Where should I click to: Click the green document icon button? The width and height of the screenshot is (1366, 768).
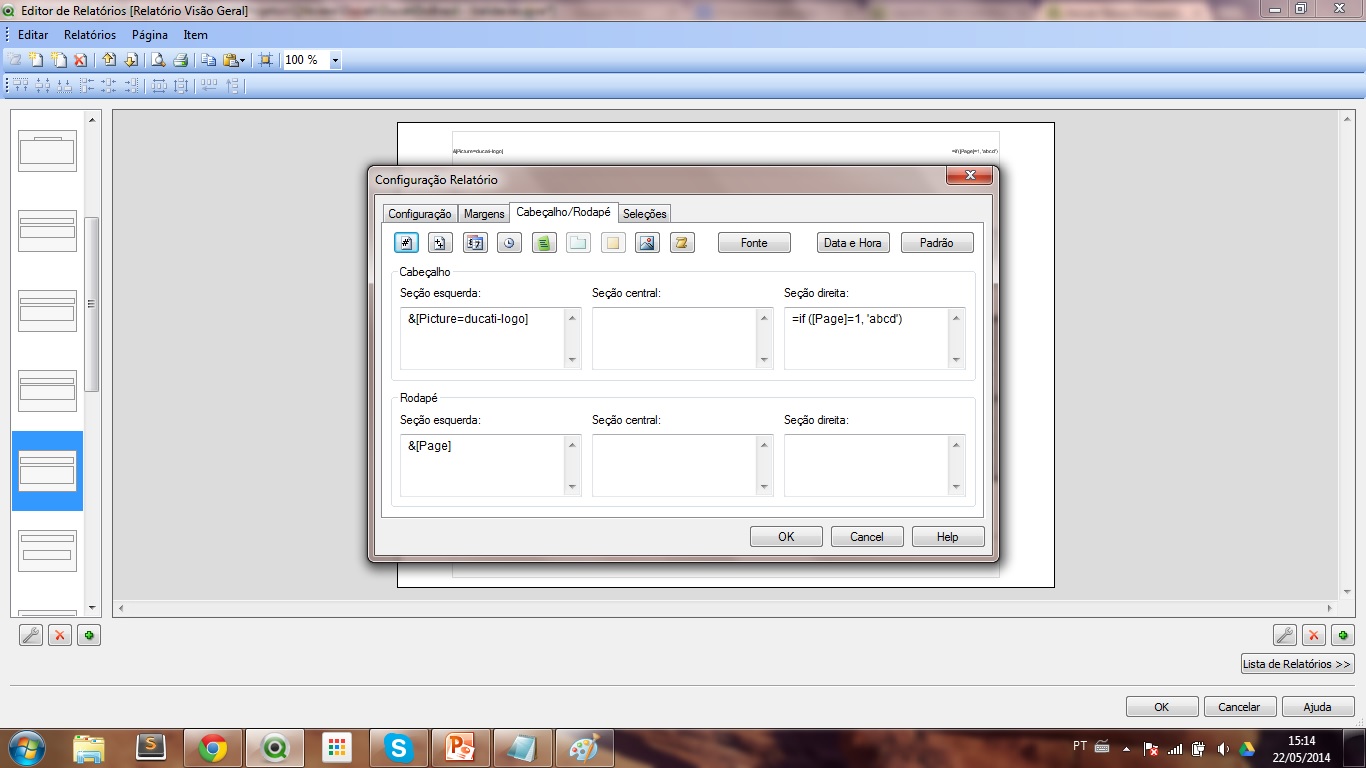coord(544,243)
